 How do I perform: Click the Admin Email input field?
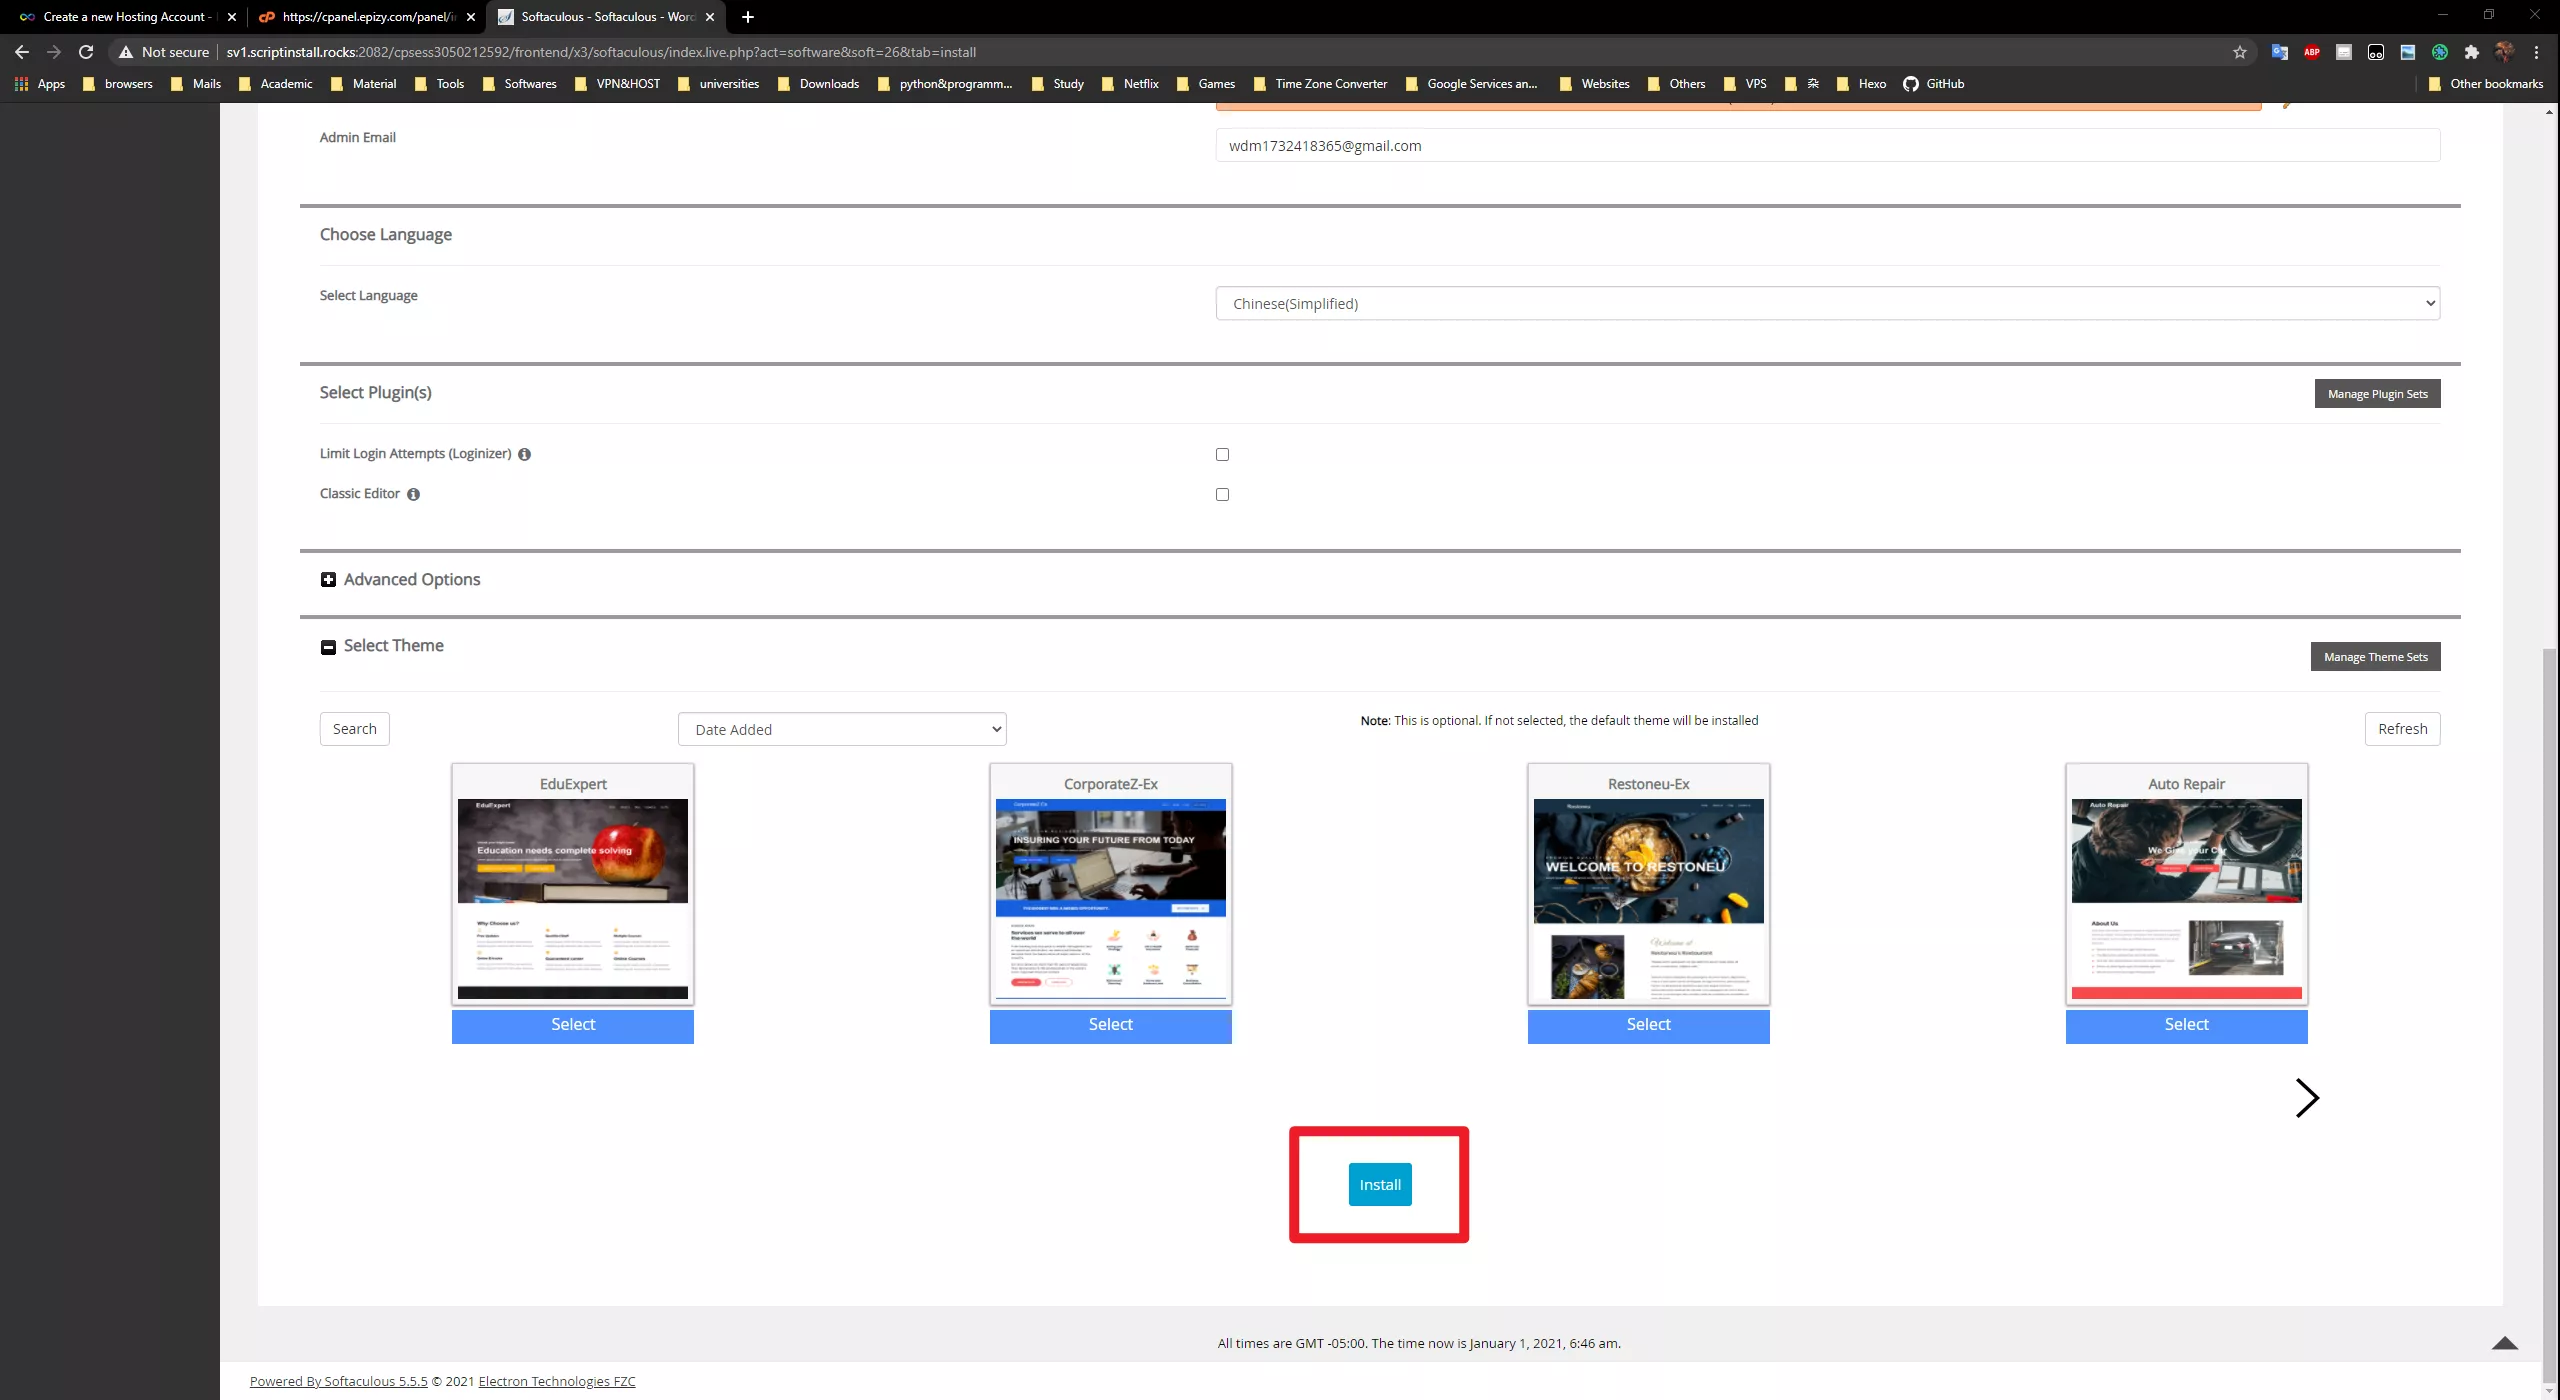pyautogui.click(x=1827, y=146)
